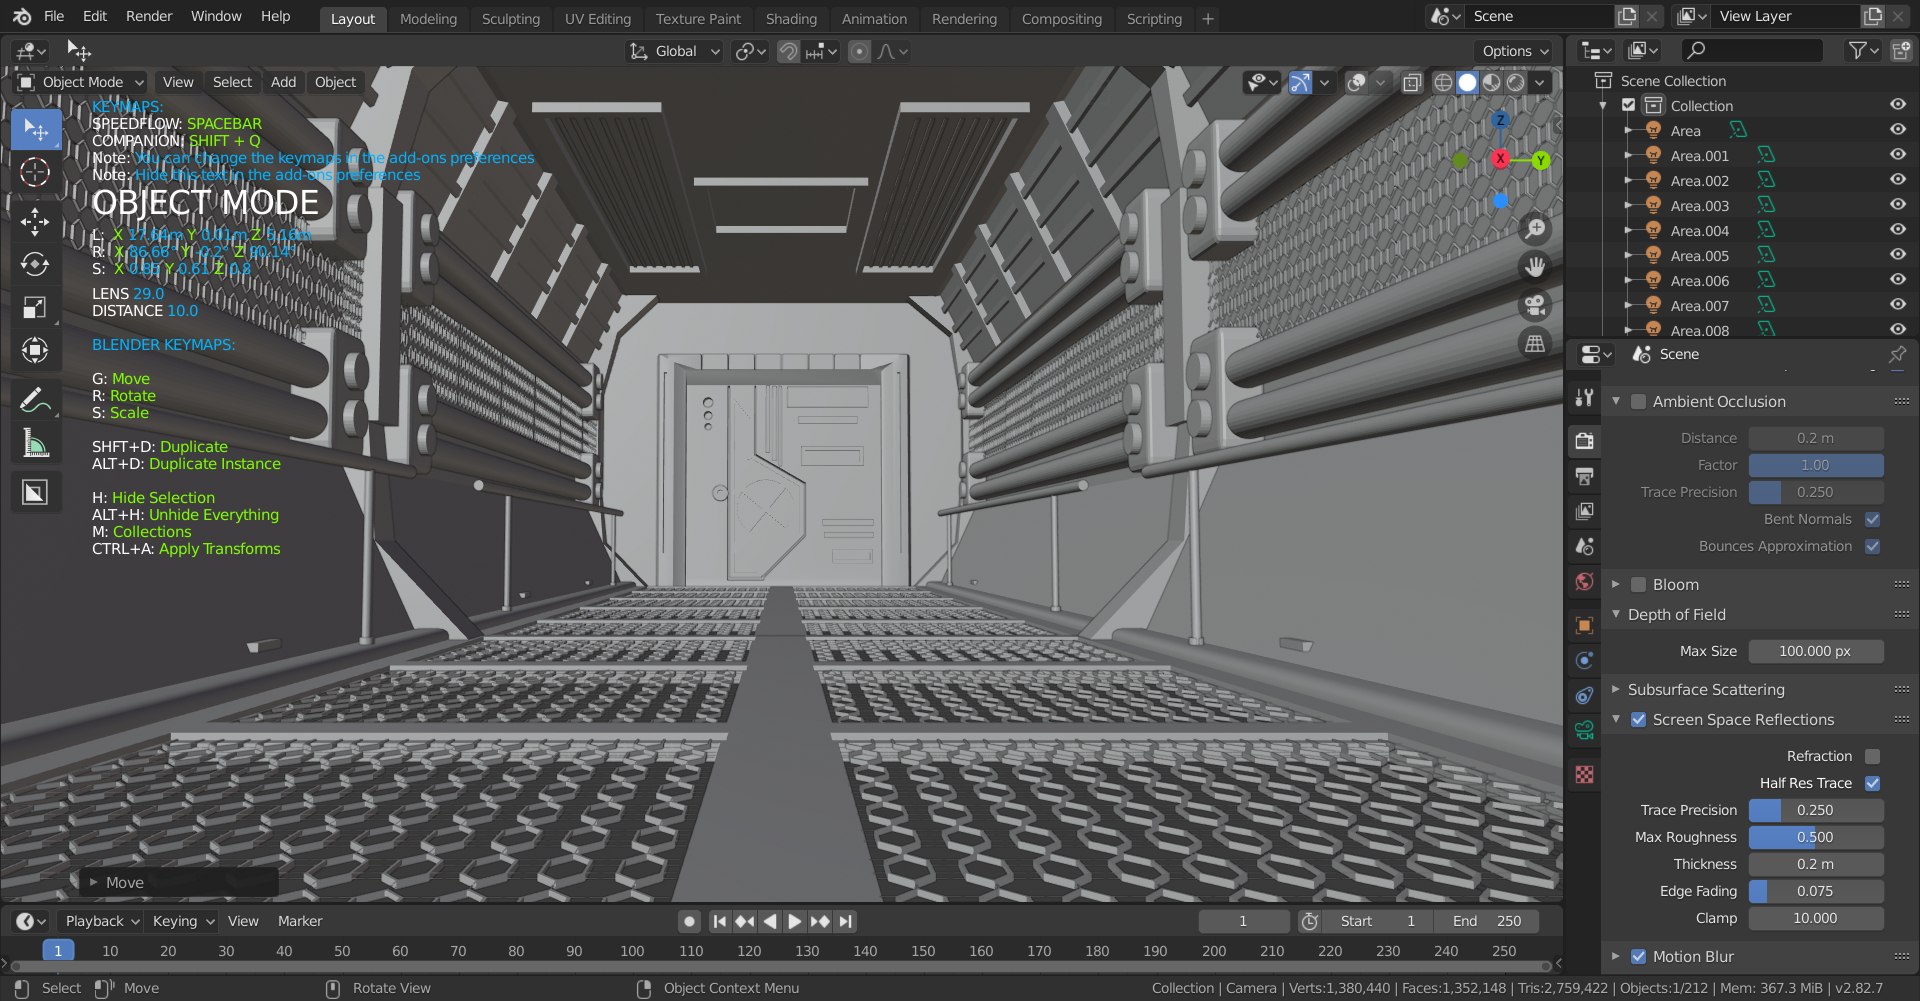Click Marker in timeline header

coord(300,921)
